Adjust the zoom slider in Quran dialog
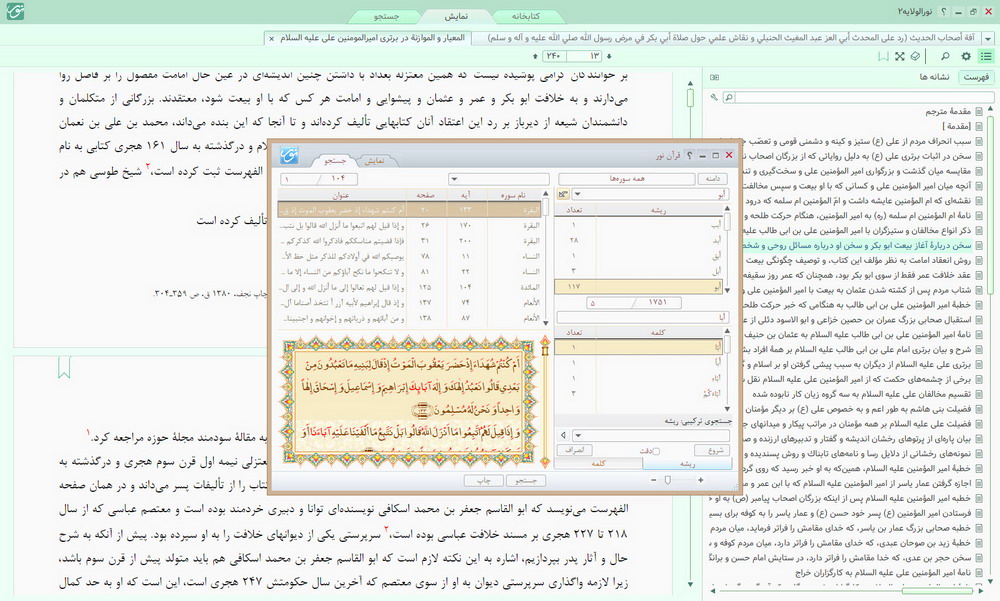 coord(668,480)
